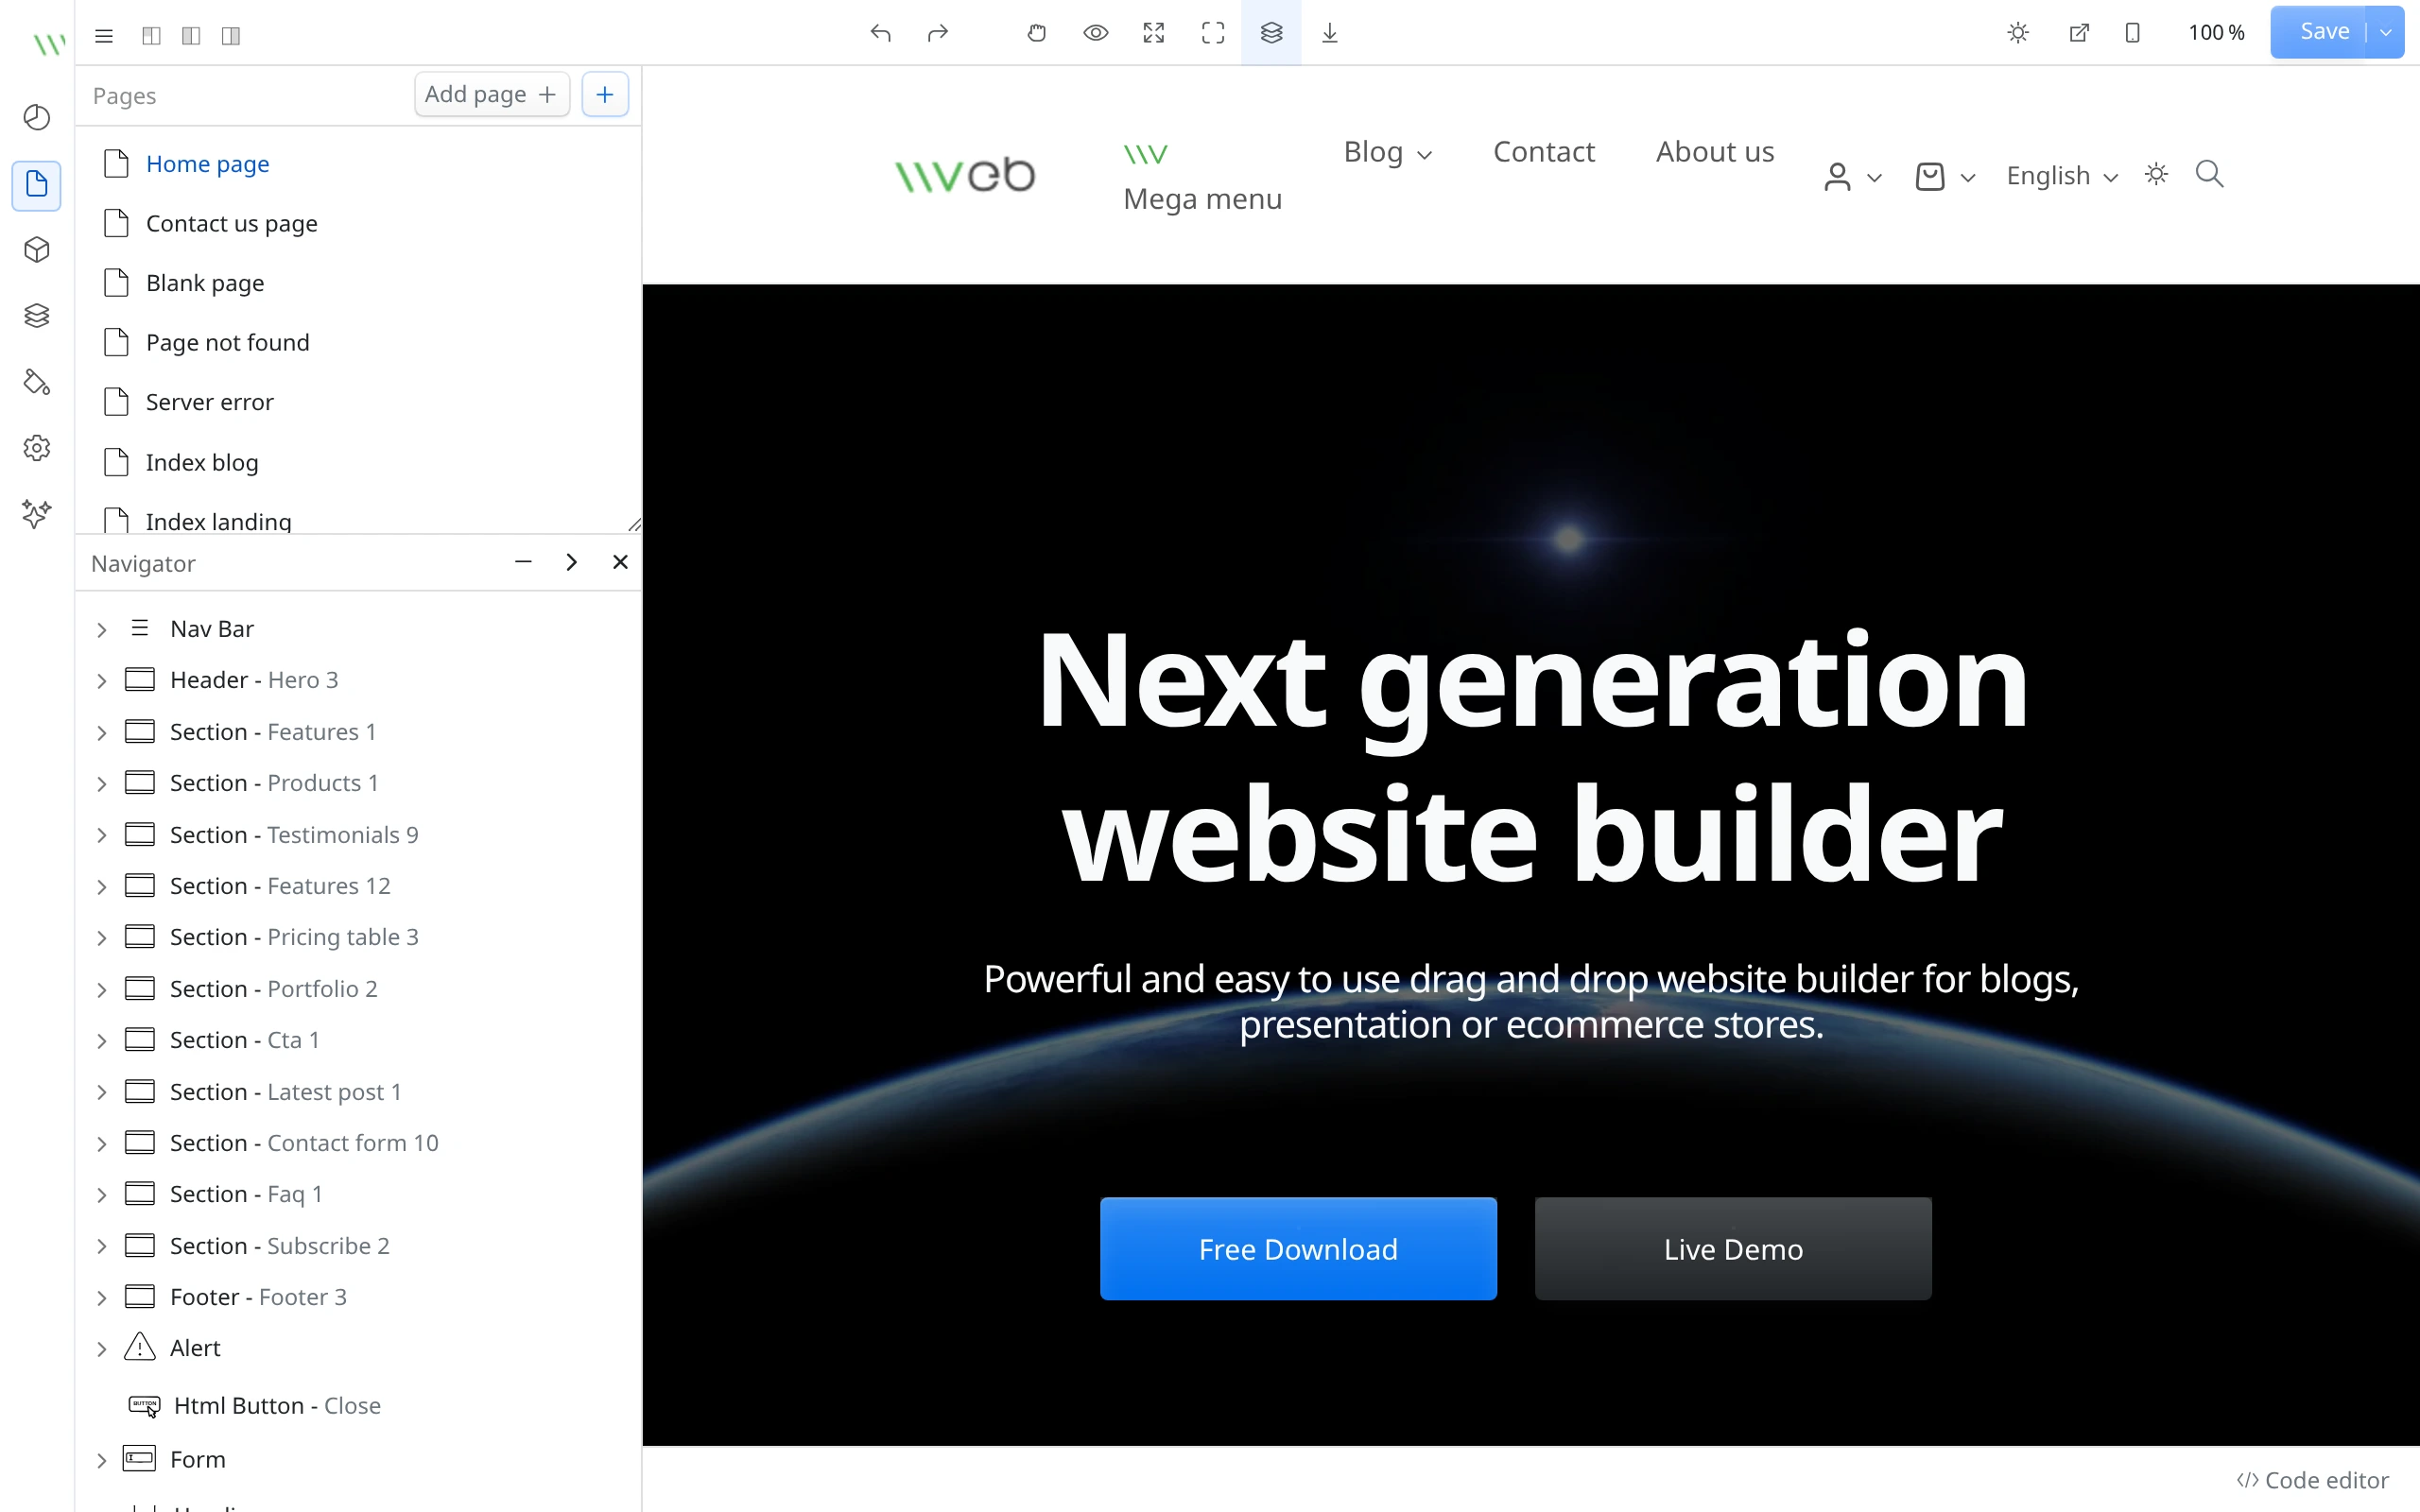Open the Contact us page
This screenshot has width=2420, height=1512.
tap(231, 223)
